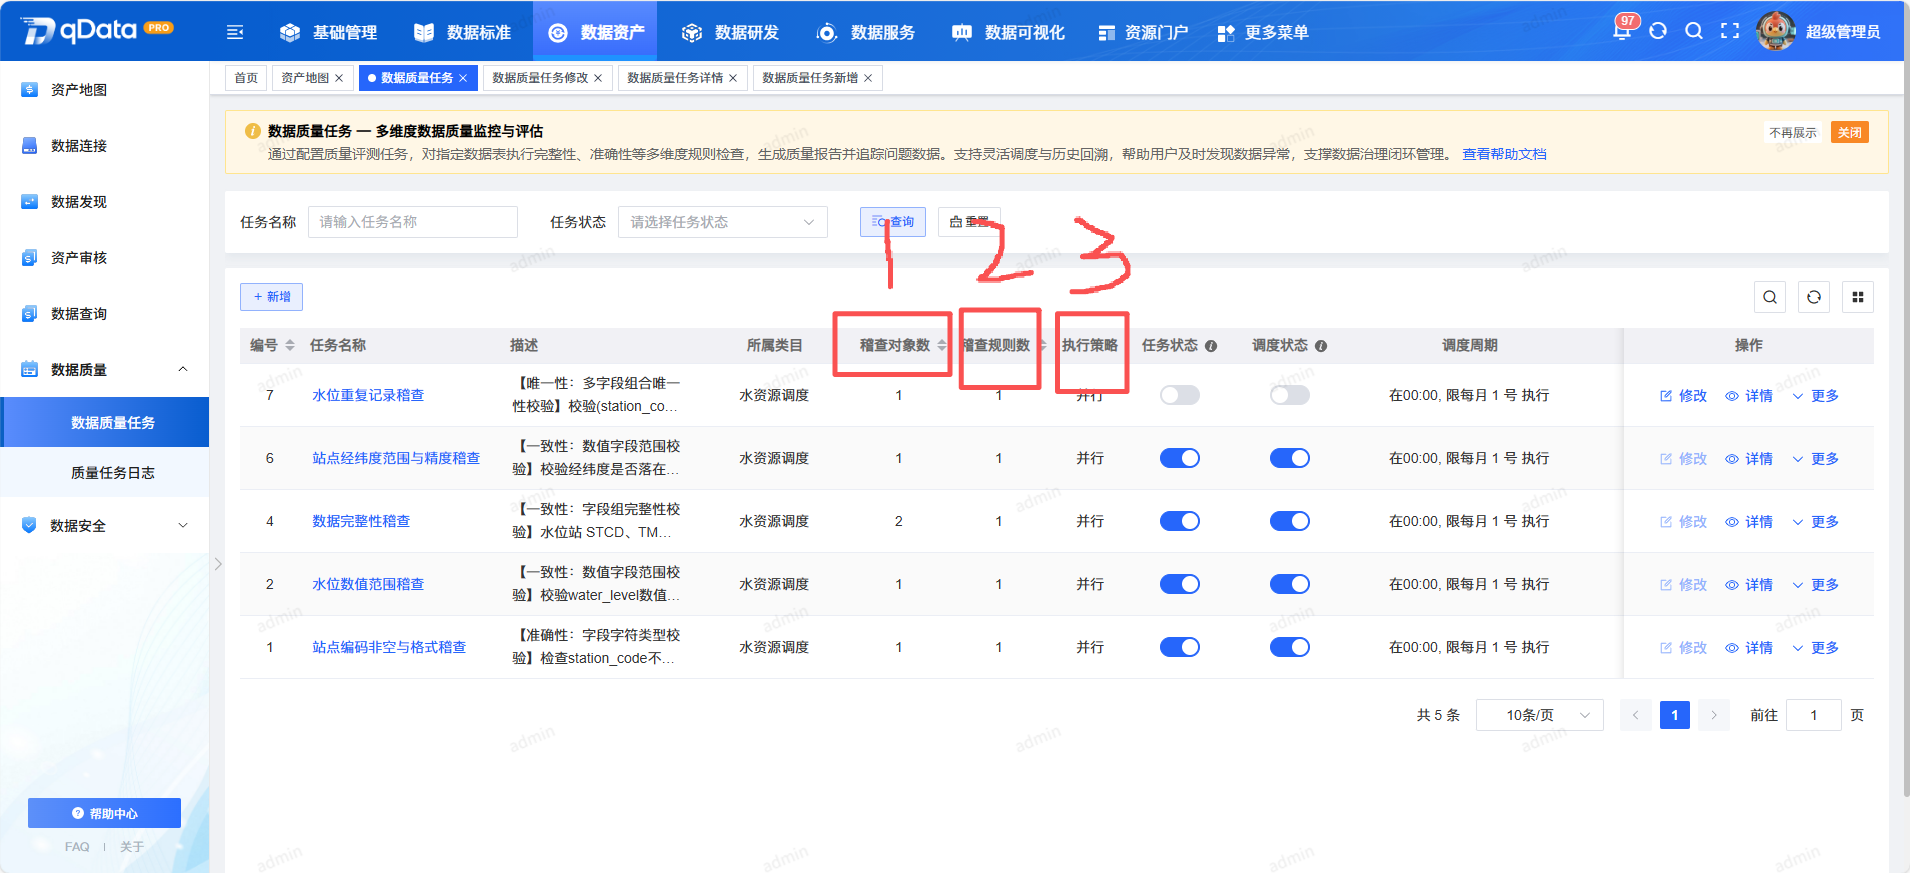Toggle task status for 数据完整性稽查
The height and width of the screenshot is (873, 1910).
point(1180,521)
